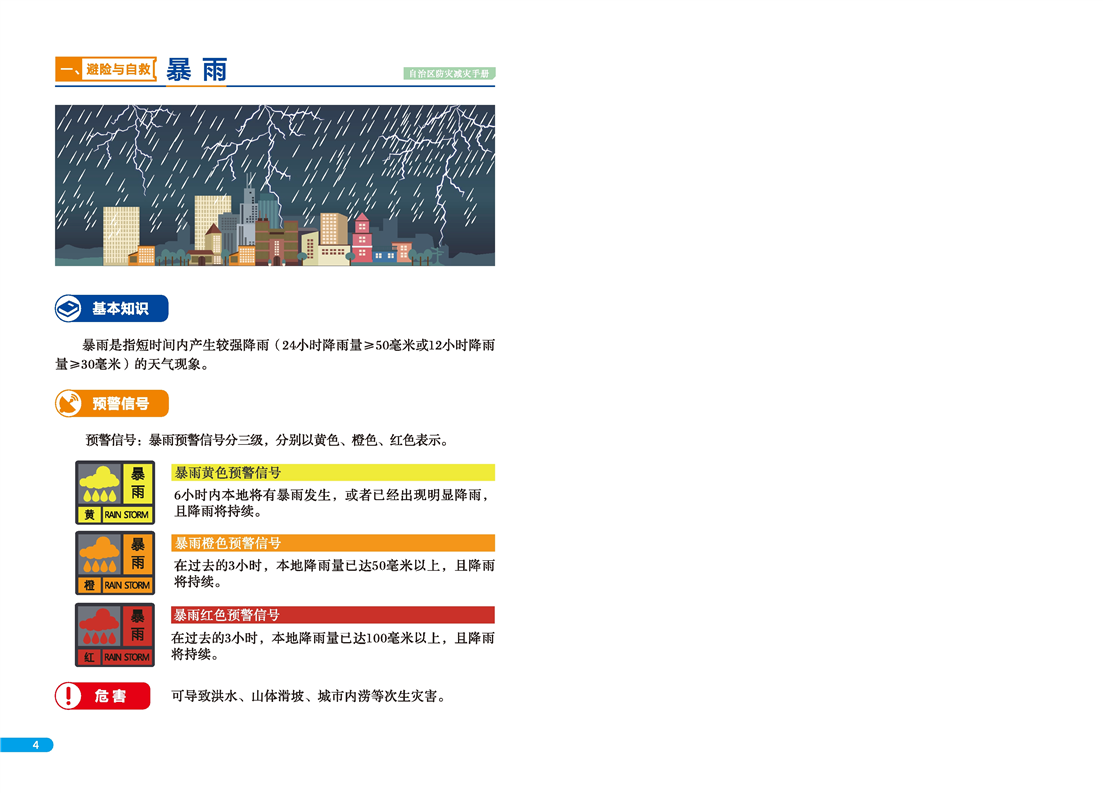This screenshot has width=1103, height=793.
Task: Click the 基本知识 label text
Action: click(x=120, y=309)
